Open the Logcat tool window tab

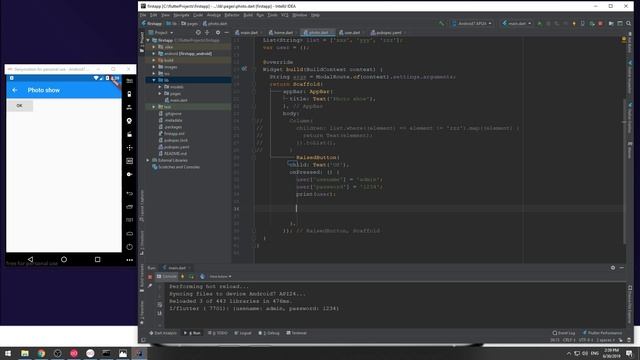pos(243,333)
